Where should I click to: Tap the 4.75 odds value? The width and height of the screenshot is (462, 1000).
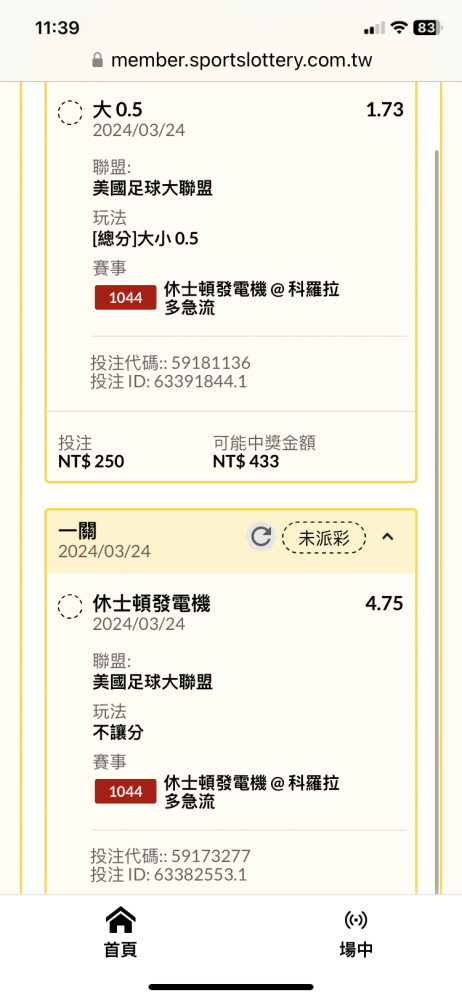coord(384,603)
